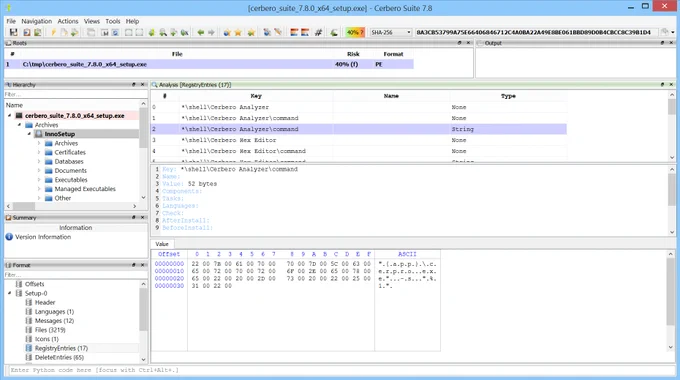
Task: Click the hash (#) toolbar icon
Action: (318, 32)
